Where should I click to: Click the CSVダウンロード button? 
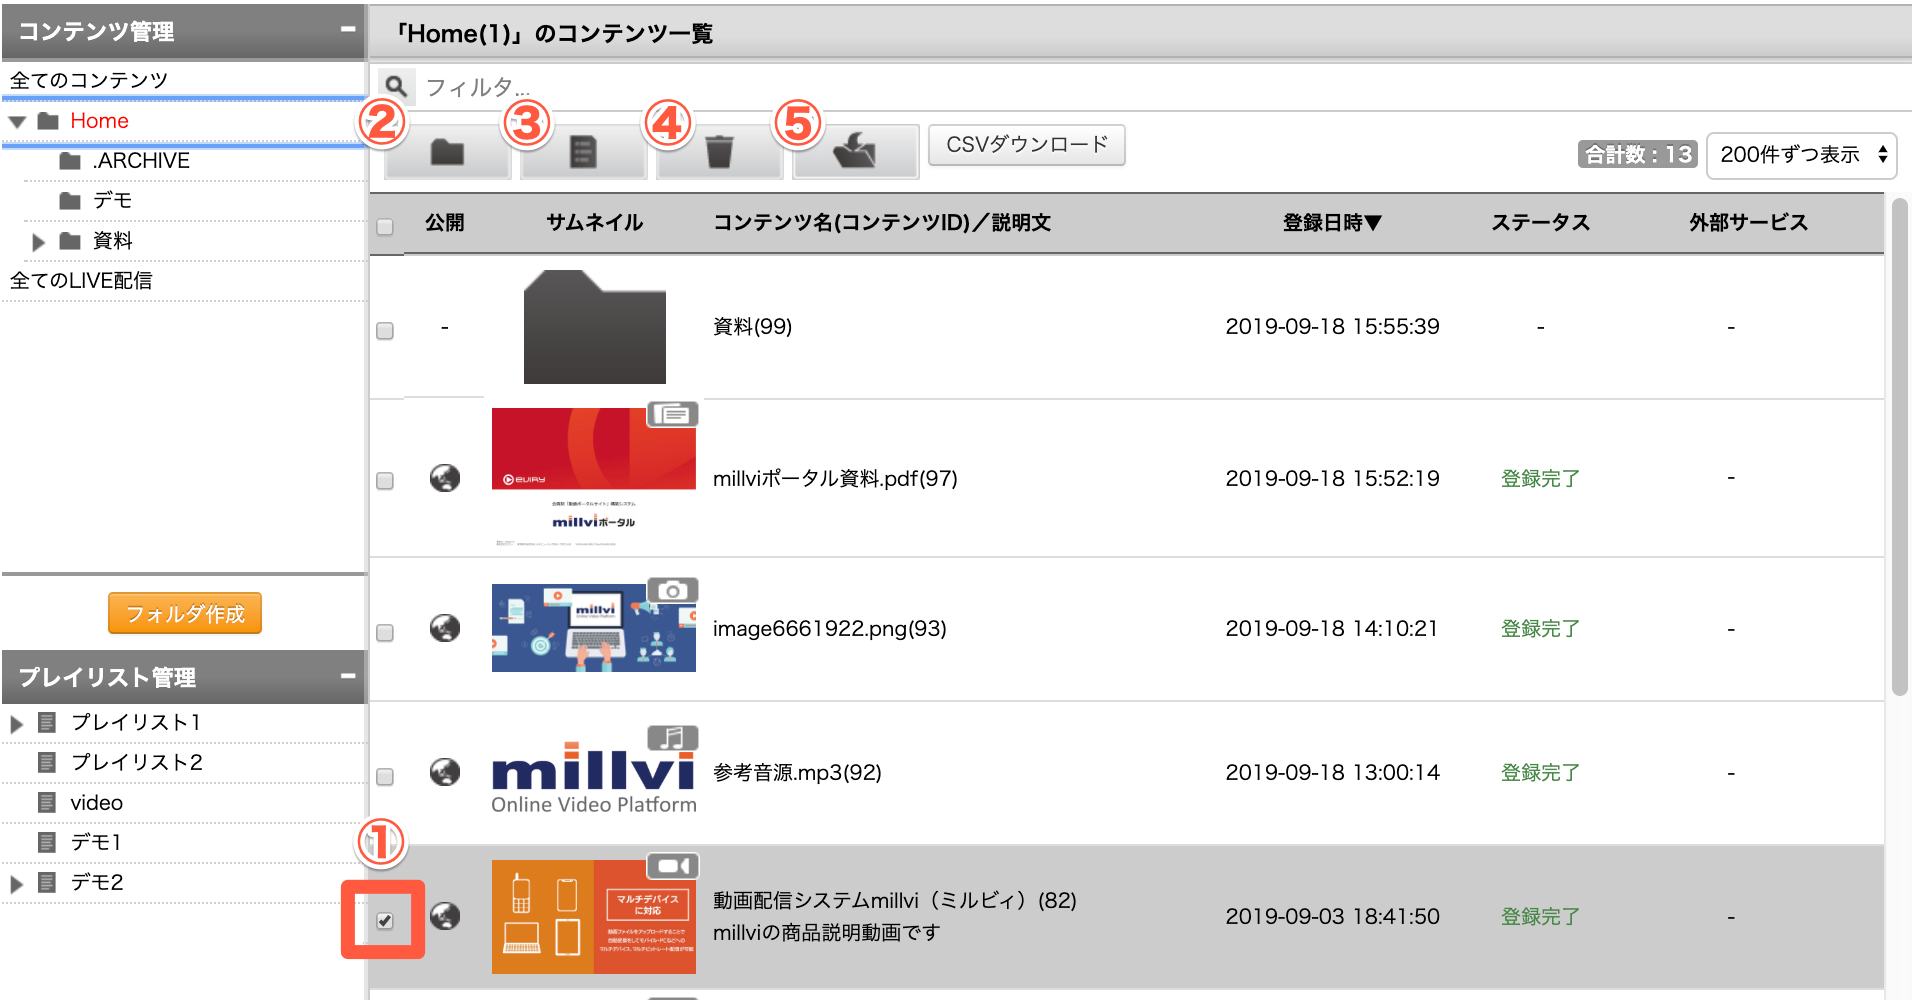1027,145
